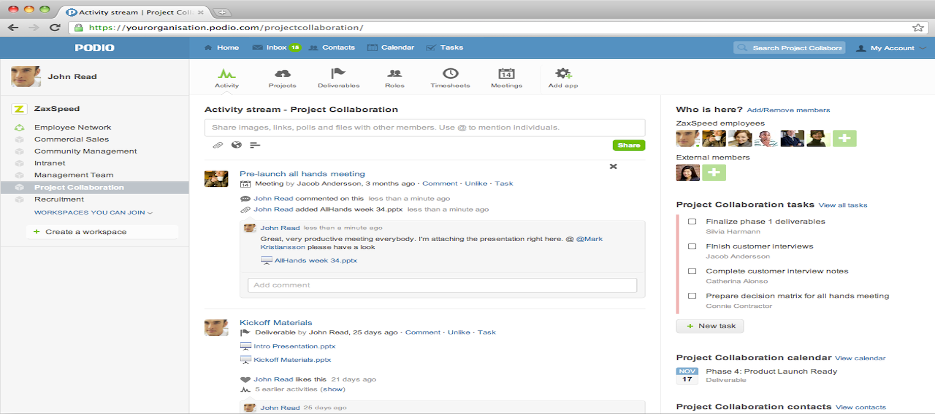Click Create a workspace button
935x414 pixels.
click(102, 231)
